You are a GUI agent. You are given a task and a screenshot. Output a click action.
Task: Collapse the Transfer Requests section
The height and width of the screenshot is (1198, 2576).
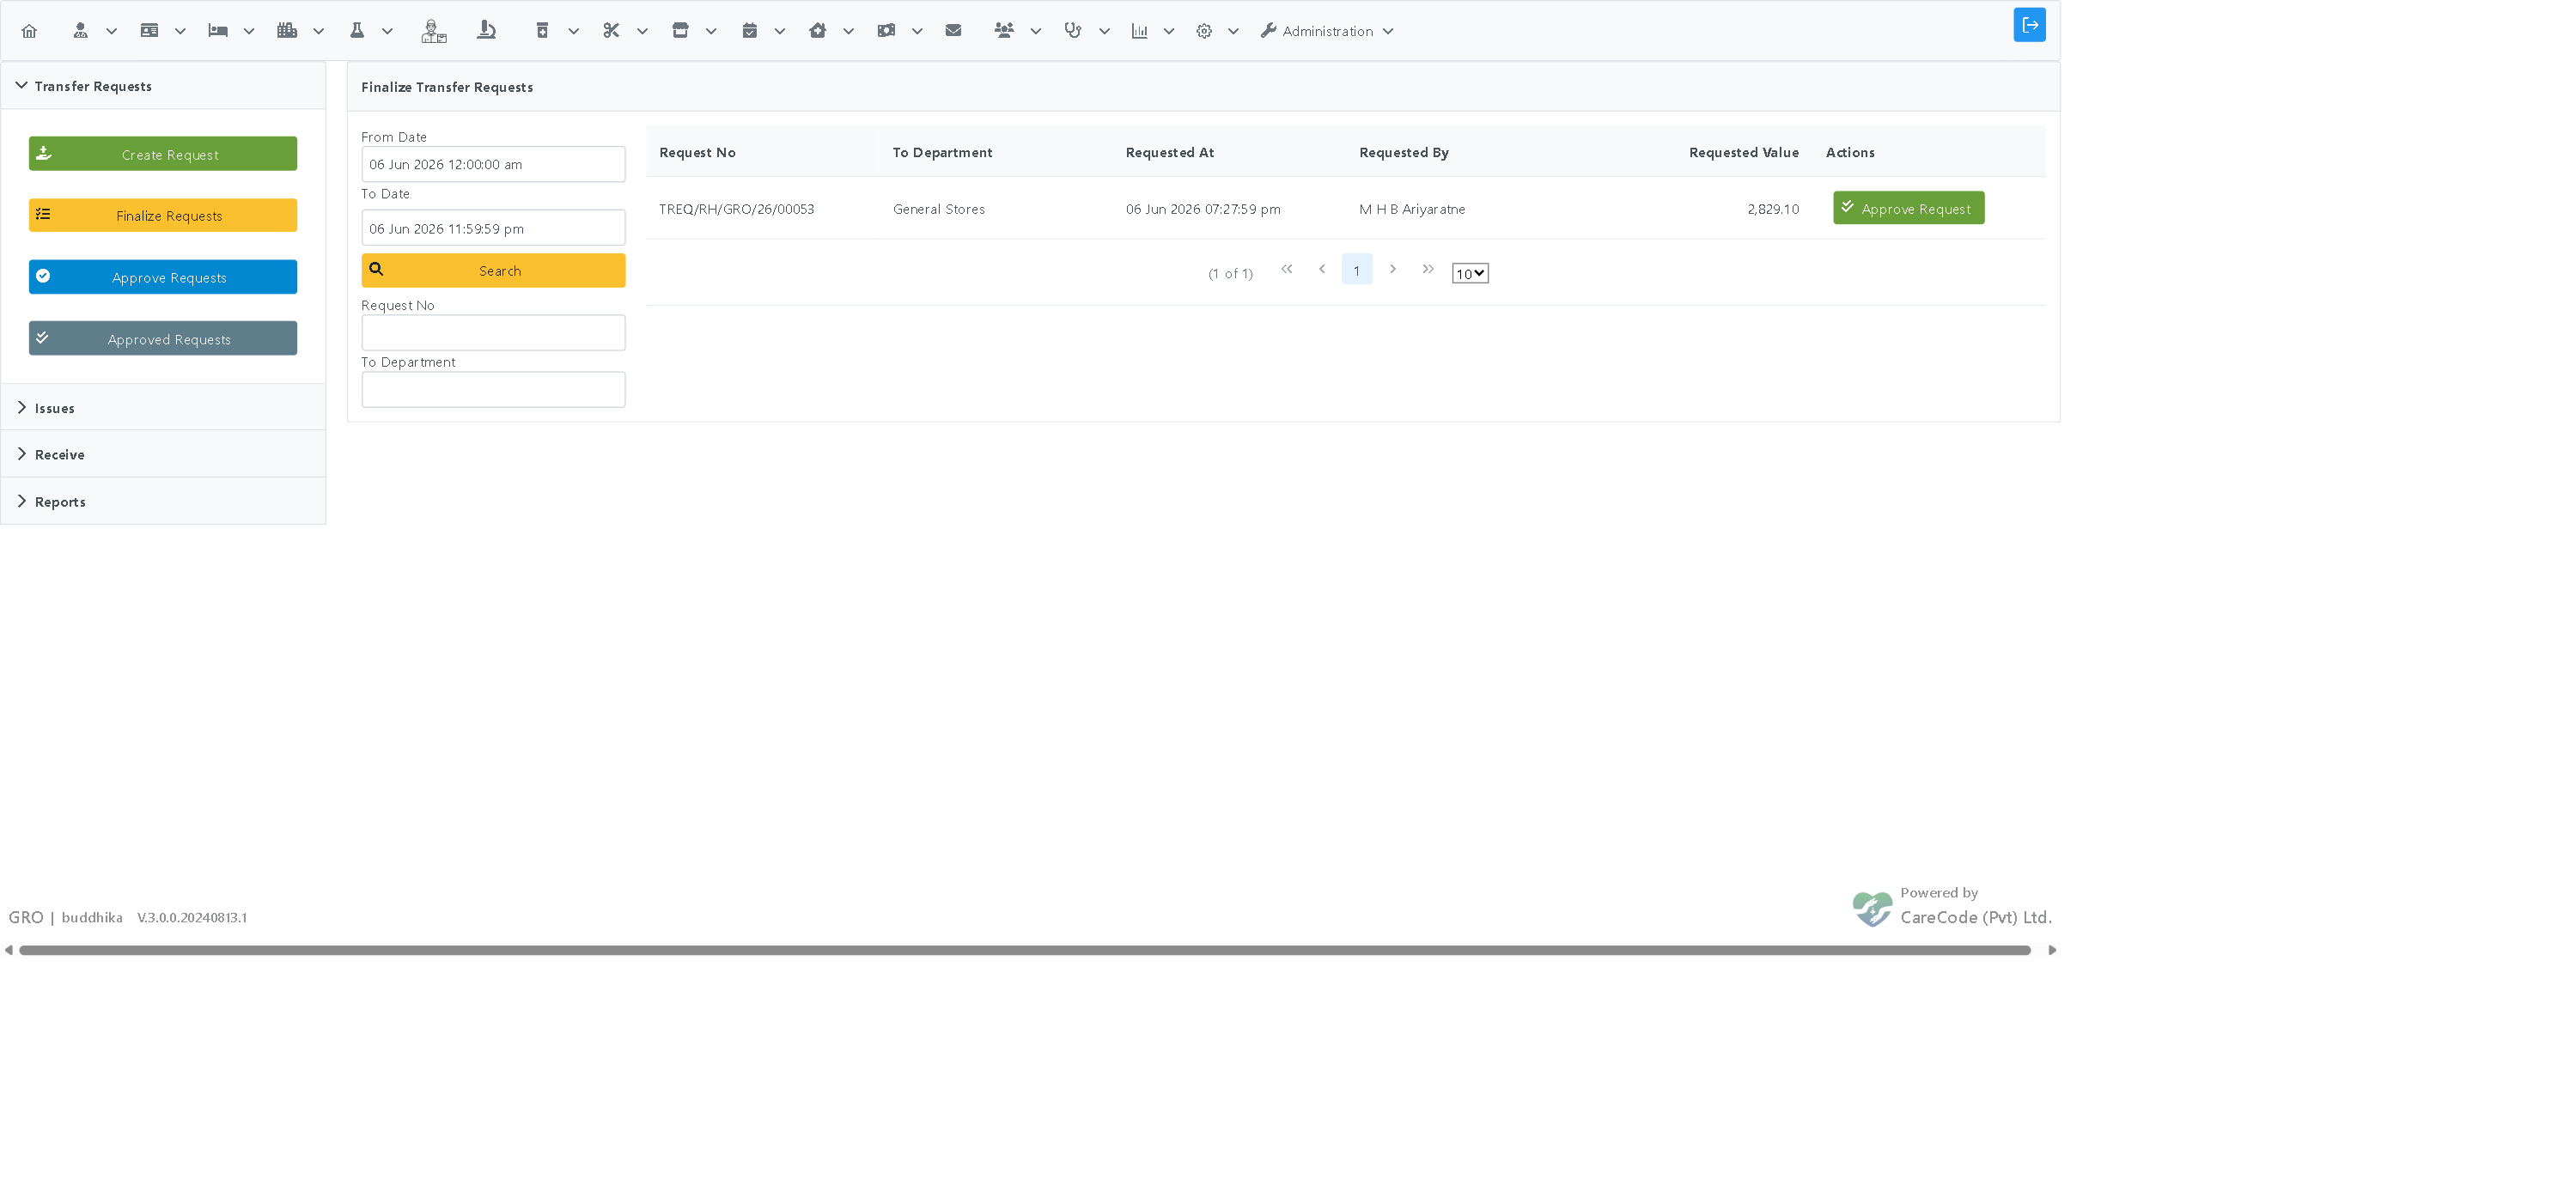[163, 86]
